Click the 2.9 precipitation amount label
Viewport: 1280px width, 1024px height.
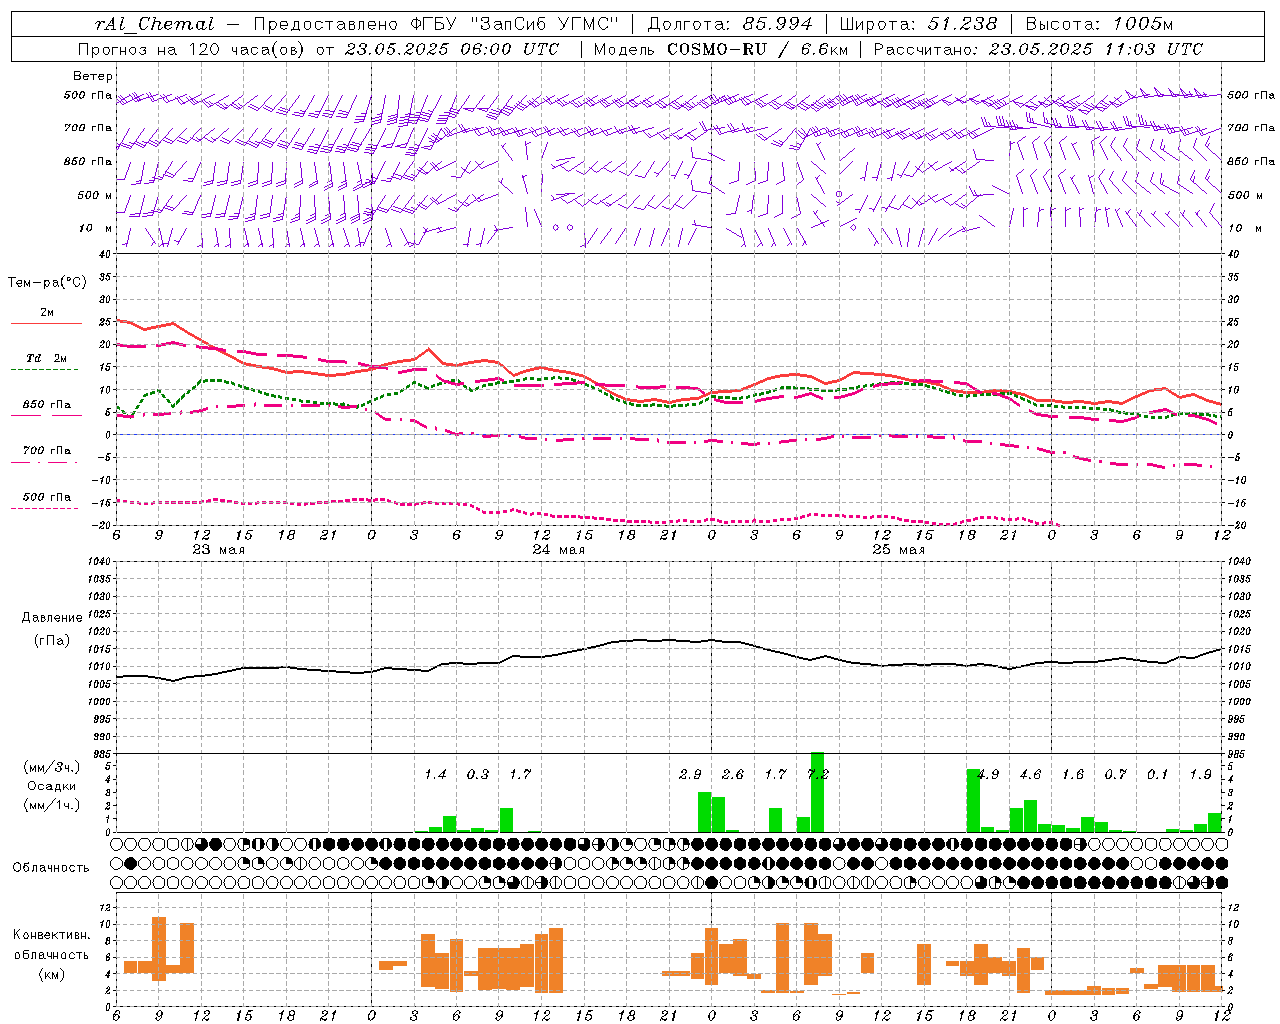point(690,774)
